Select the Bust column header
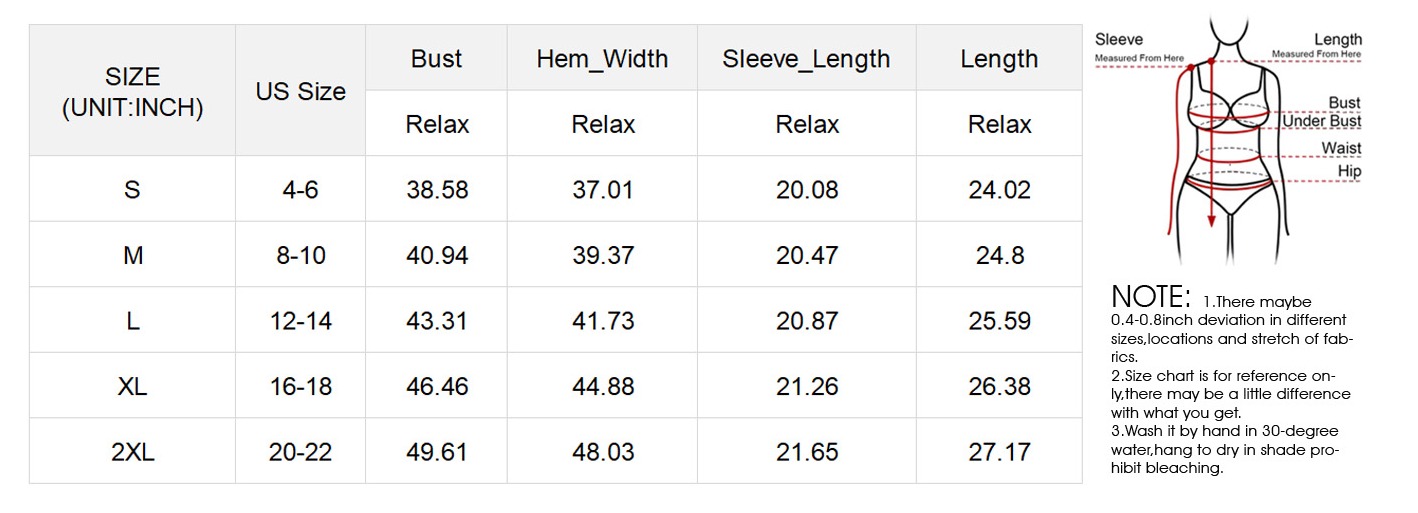This screenshot has height=513, width=1418. [436, 59]
